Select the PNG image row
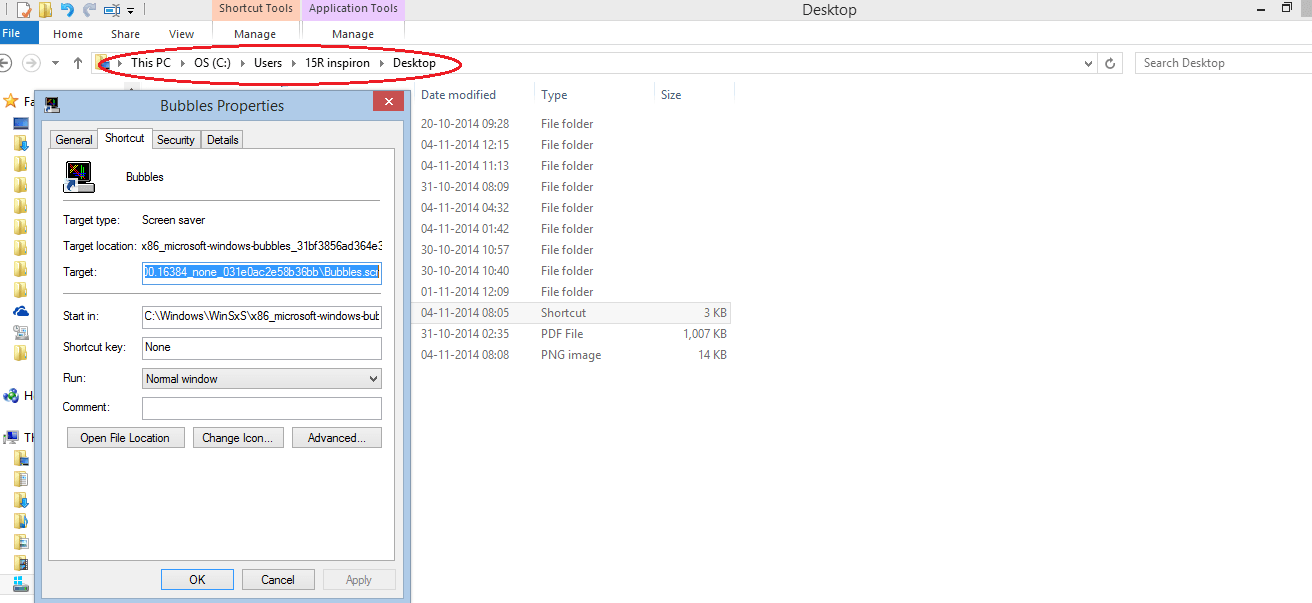The image size is (1312, 603). pos(573,355)
